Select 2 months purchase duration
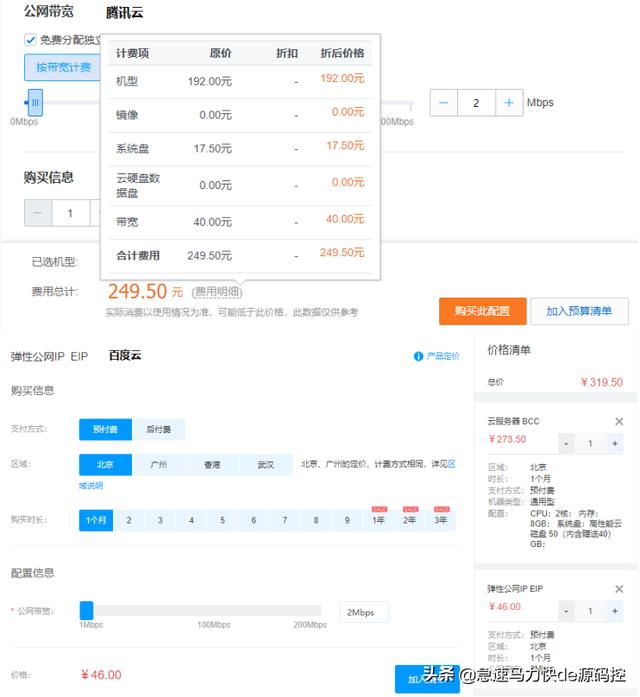Image resolution: width=640 pixels, height=697 pixels. click(129, 520)
